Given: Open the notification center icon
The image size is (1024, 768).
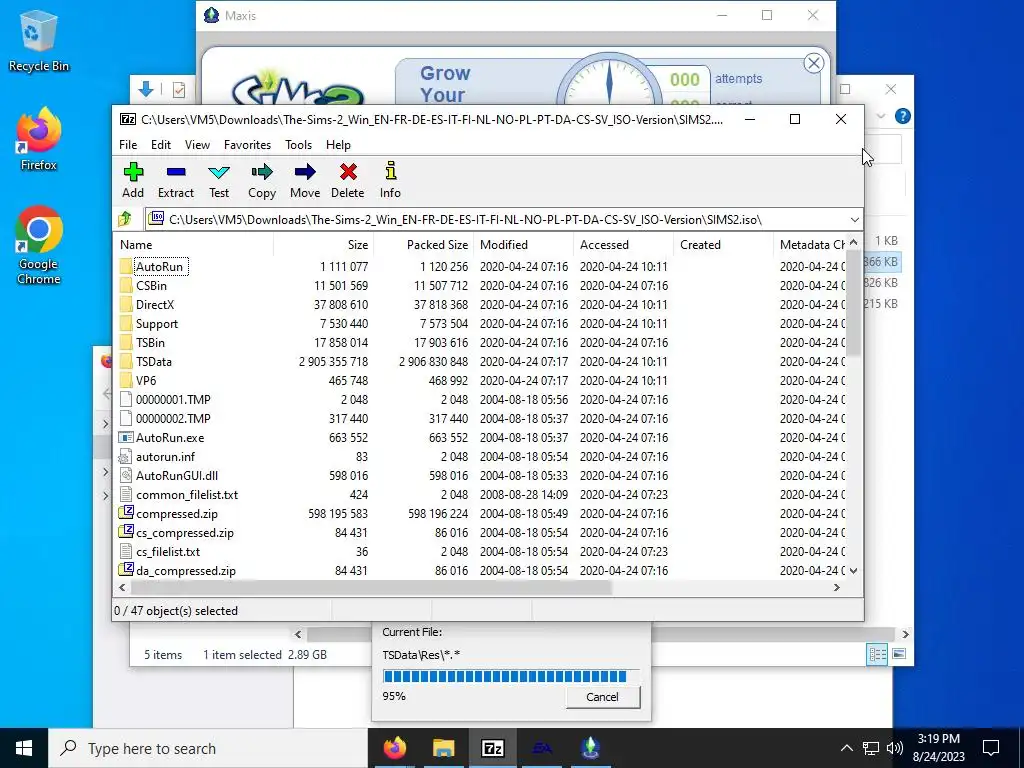Looking at the screenshot, I should pos(991,748).
